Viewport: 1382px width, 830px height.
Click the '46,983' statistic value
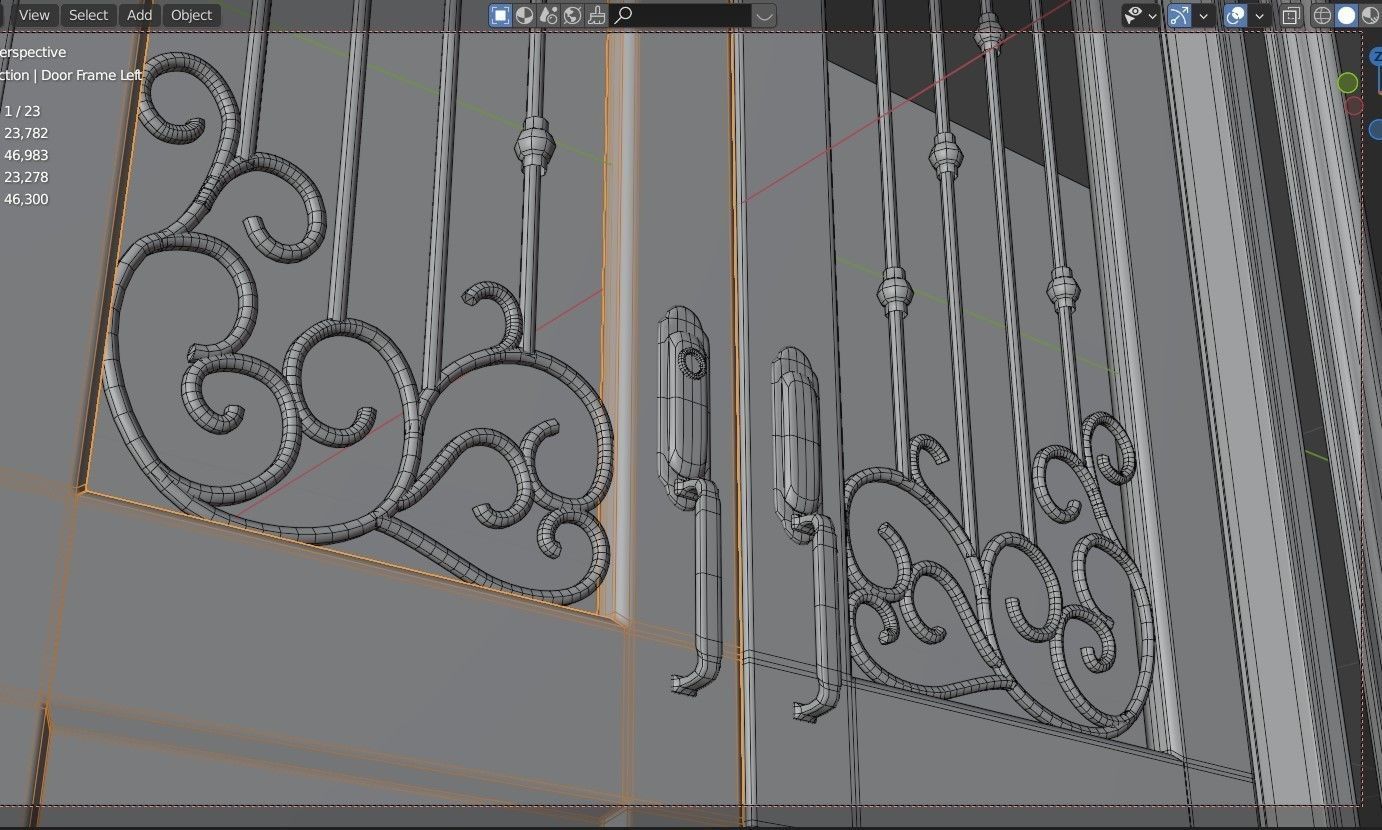tap(26, 155)
